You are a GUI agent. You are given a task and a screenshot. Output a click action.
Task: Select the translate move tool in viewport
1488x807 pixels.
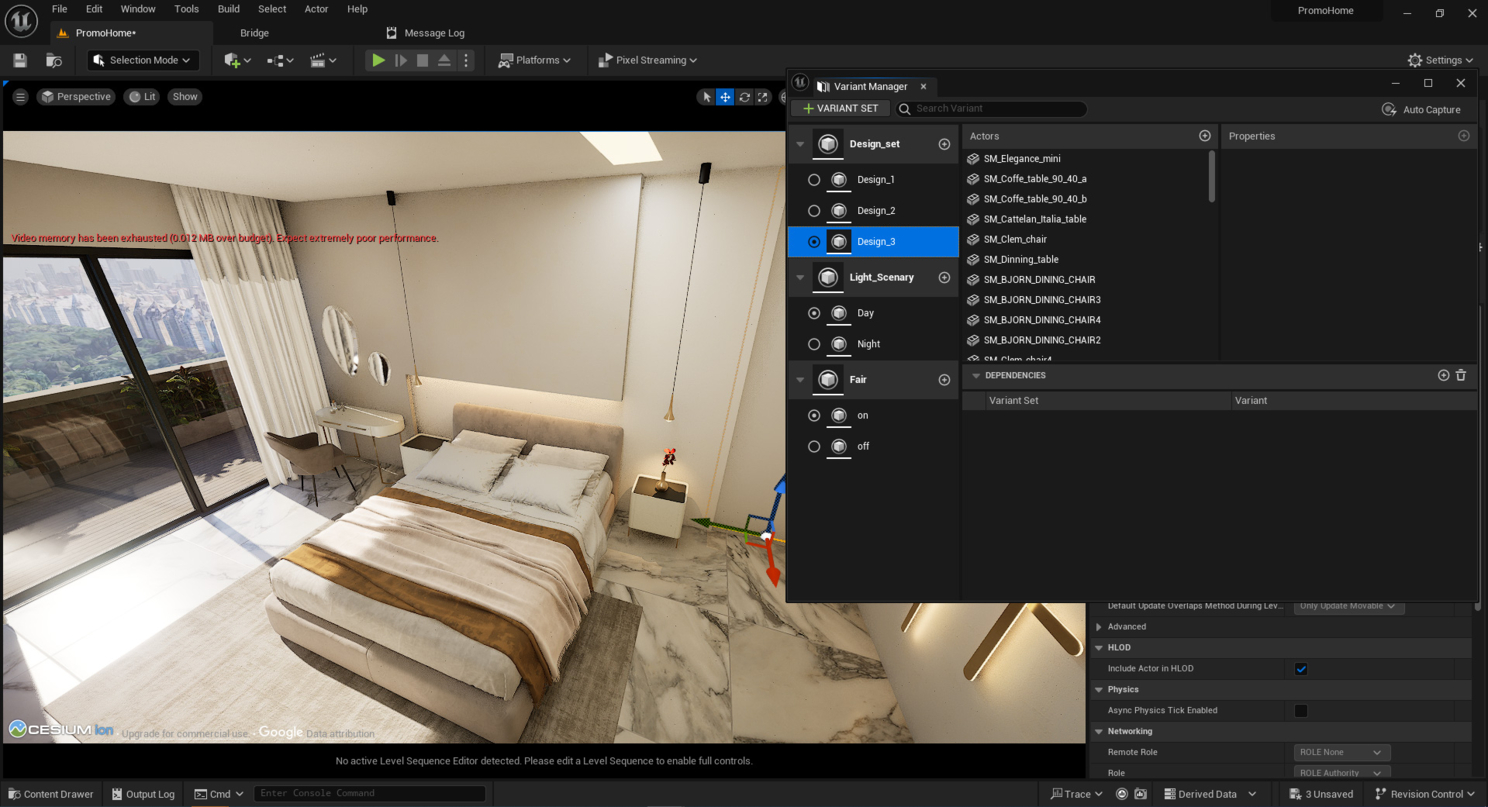725,97
